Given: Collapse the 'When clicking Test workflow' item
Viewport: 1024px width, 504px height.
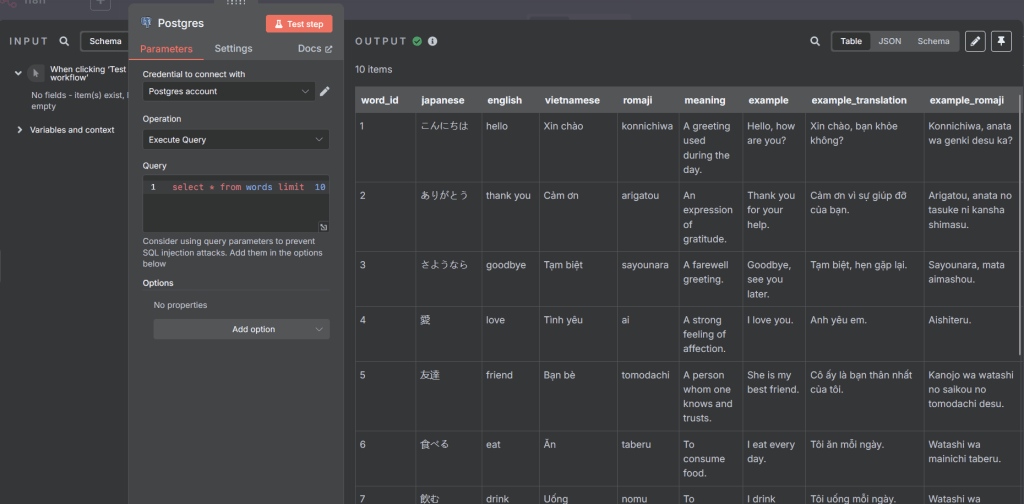Looking at the screenshot, I should [18, 73].
